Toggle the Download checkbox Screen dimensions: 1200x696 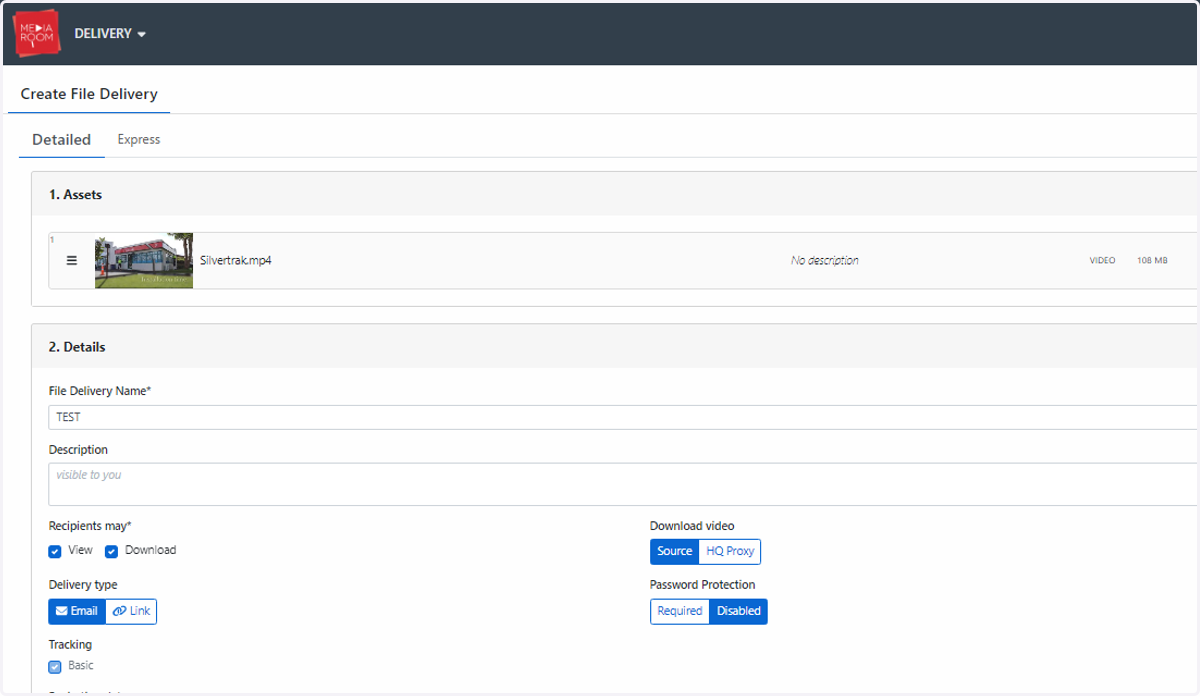(x=112, y=551)
